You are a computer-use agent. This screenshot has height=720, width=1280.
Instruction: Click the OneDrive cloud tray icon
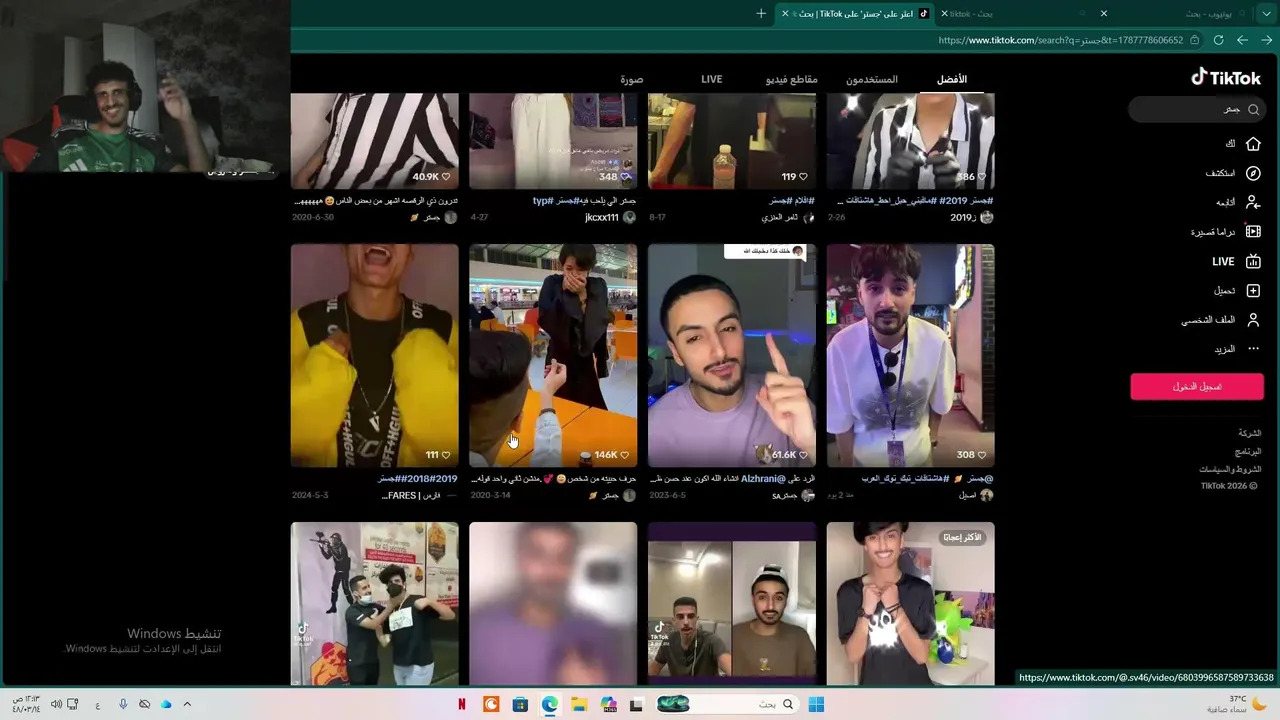click(x=166, y=704)
